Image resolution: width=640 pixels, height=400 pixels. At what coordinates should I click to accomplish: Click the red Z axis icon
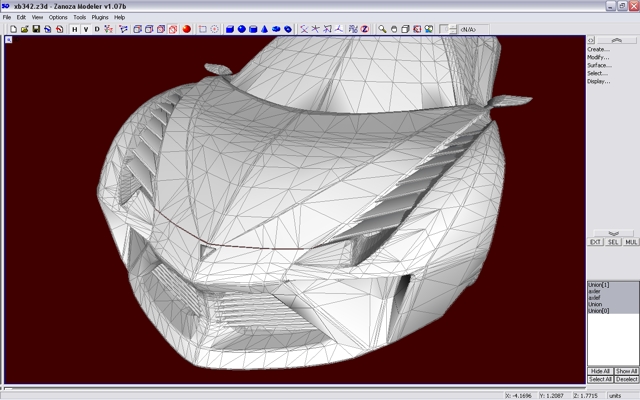[364, 29]
